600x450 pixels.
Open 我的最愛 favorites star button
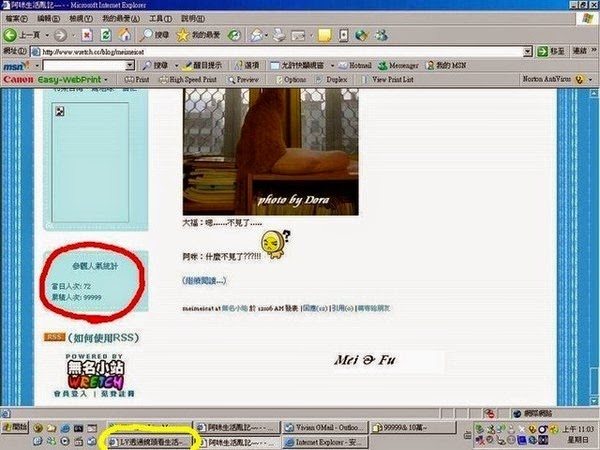click(x=198, y=35)
